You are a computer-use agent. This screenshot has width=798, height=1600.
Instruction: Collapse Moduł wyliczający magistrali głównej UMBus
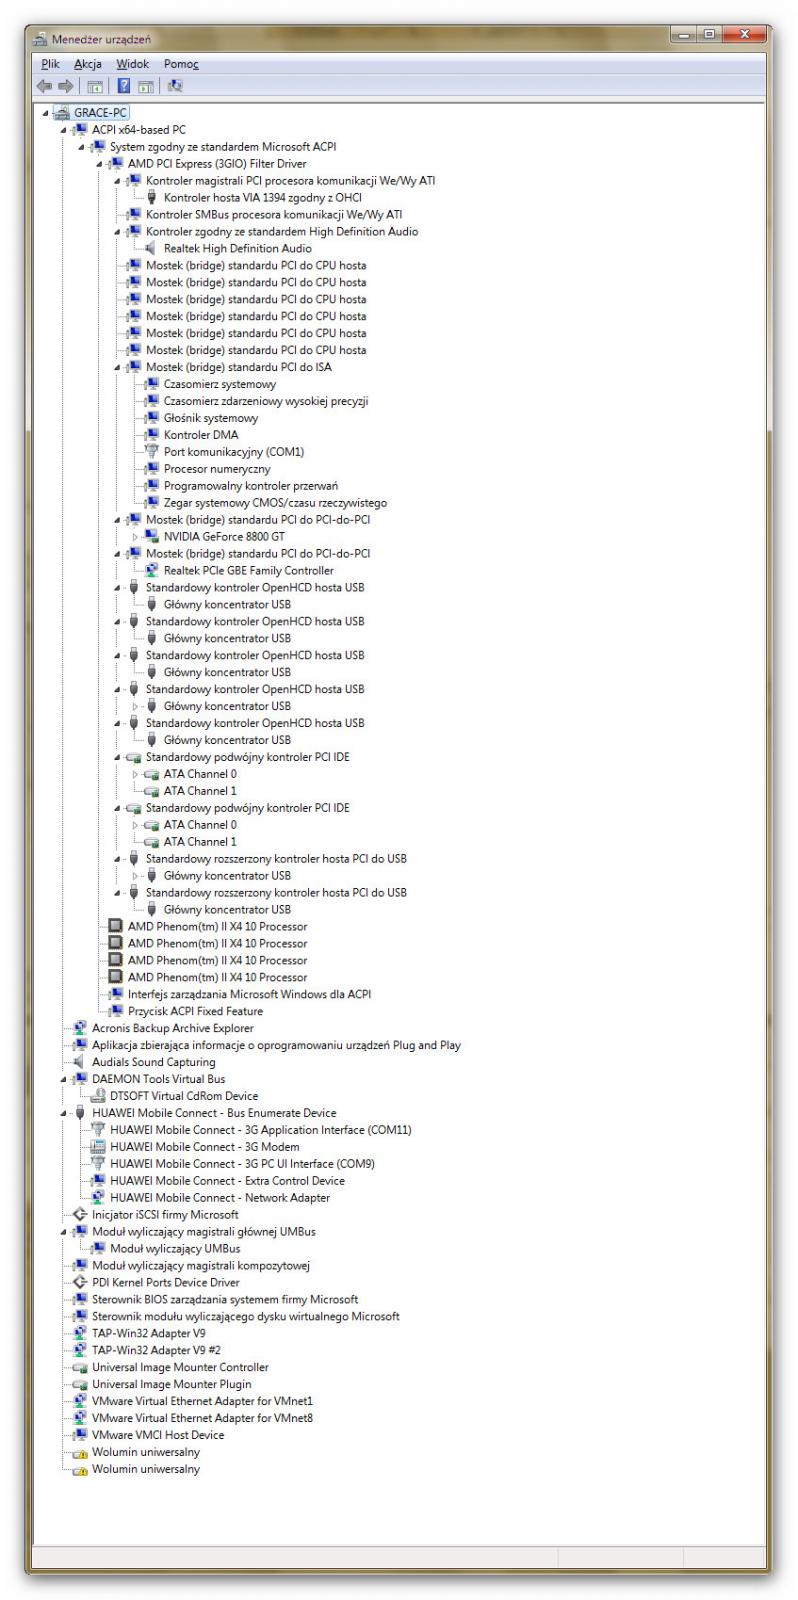pyautogui.click(x=64, y=1232)
